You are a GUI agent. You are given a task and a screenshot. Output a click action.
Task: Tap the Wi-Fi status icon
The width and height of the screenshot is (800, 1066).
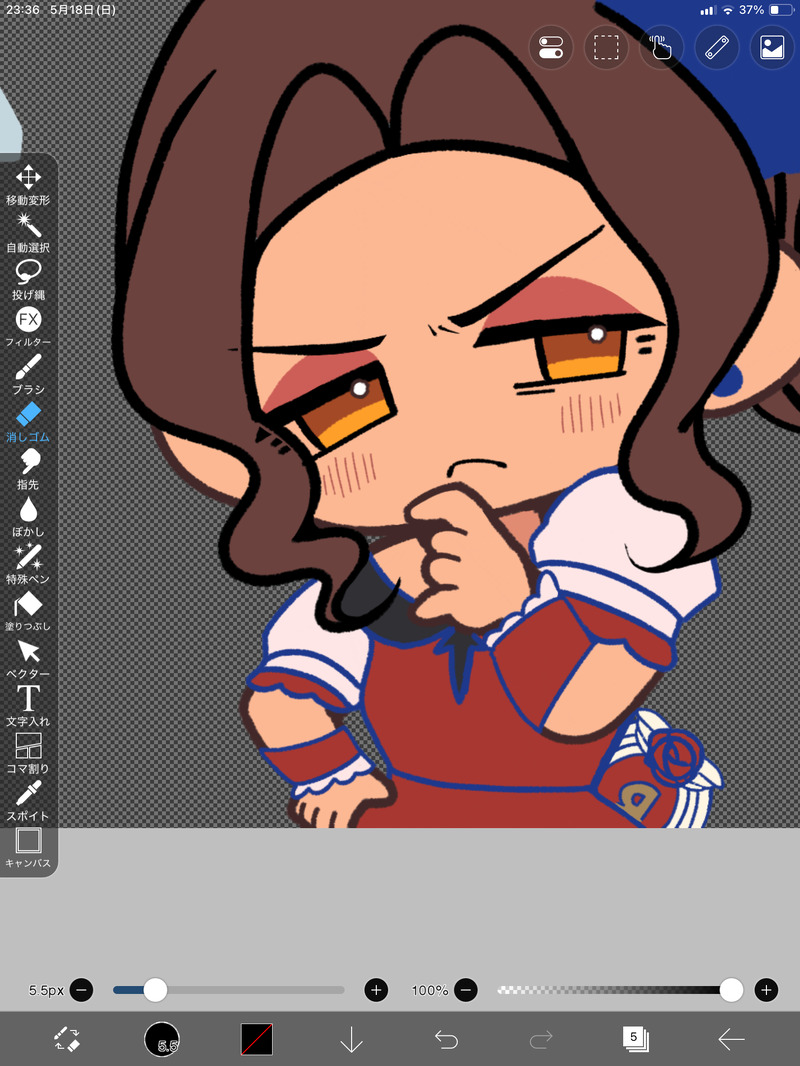click(x=729, y=10)
